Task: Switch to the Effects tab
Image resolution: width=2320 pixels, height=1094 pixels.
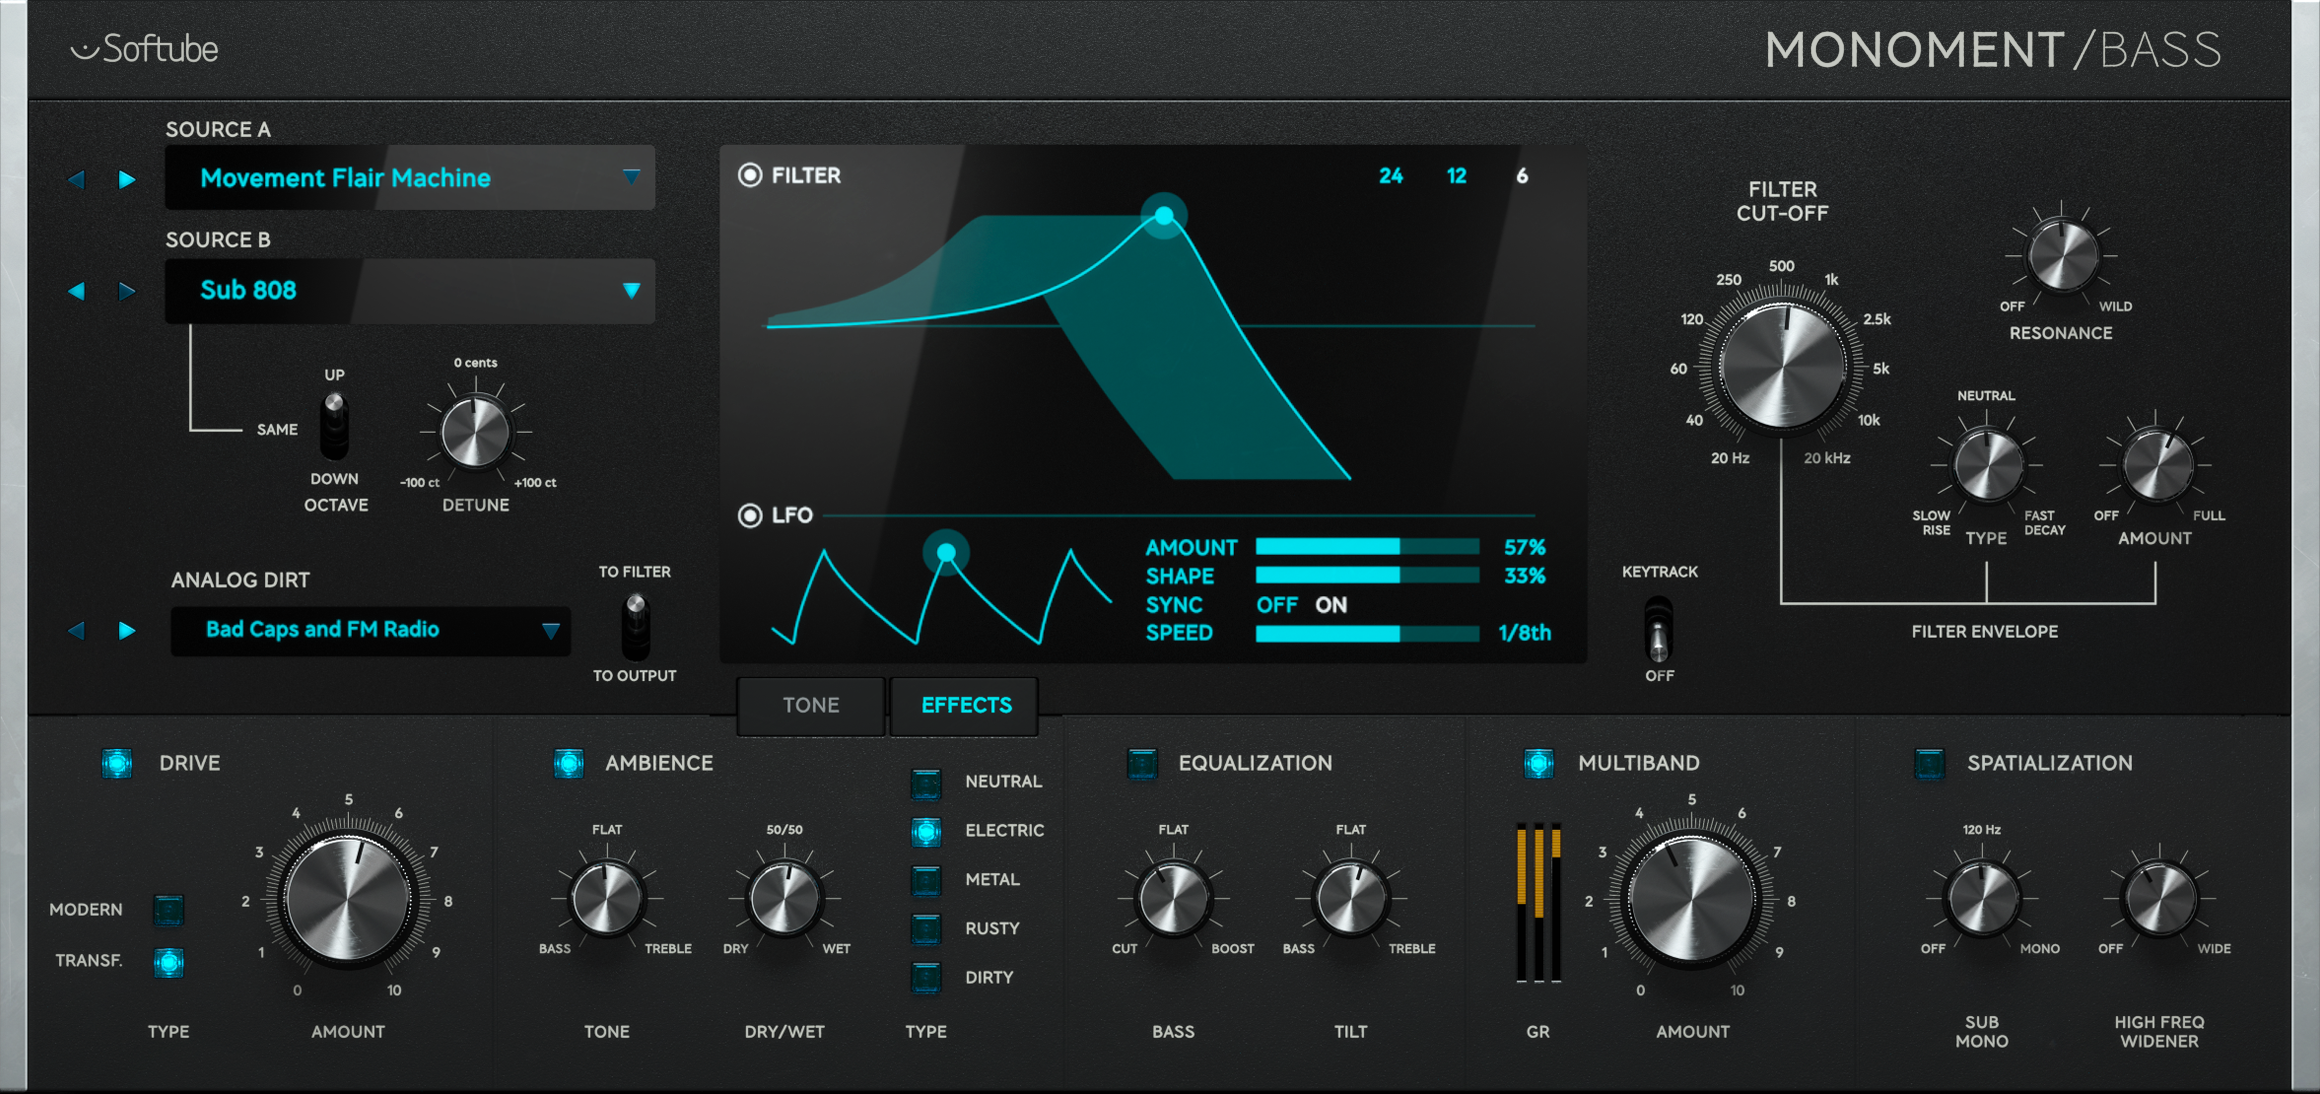Action: pyautogui.click(x=966, y=705)
